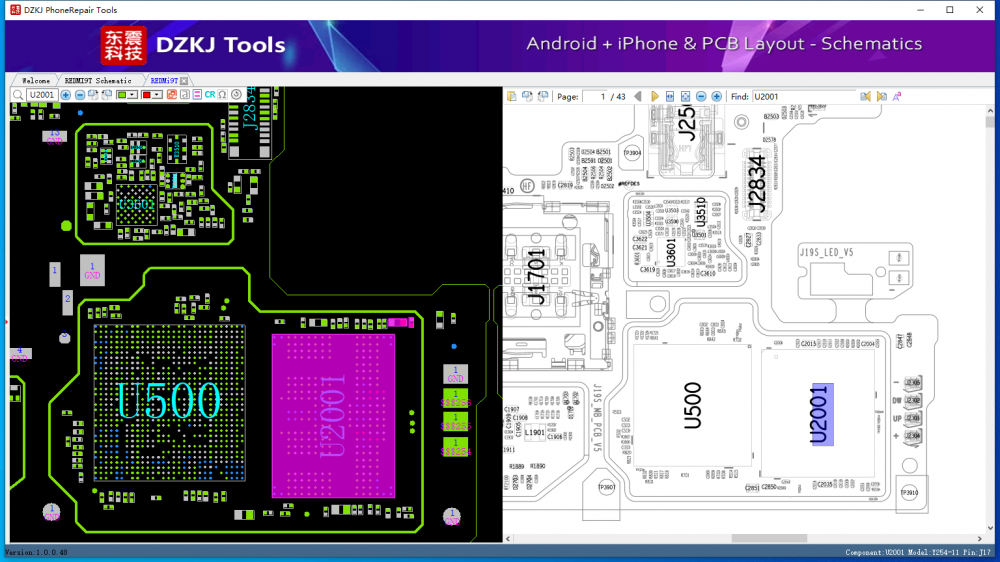Open the REDMI9T Schematic tab
The width and height of the screenshot is (1000, 562).
(x=97, y=80)
